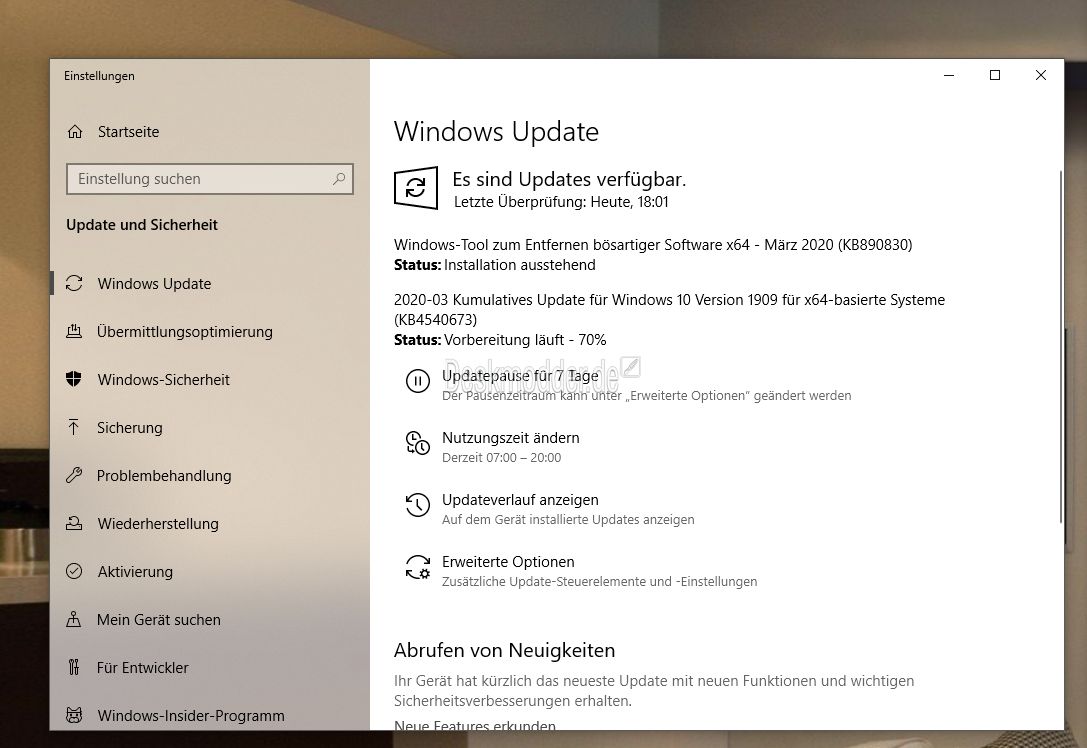
Task: Open Erweiterte Optionen
Action: pos(508,562)
